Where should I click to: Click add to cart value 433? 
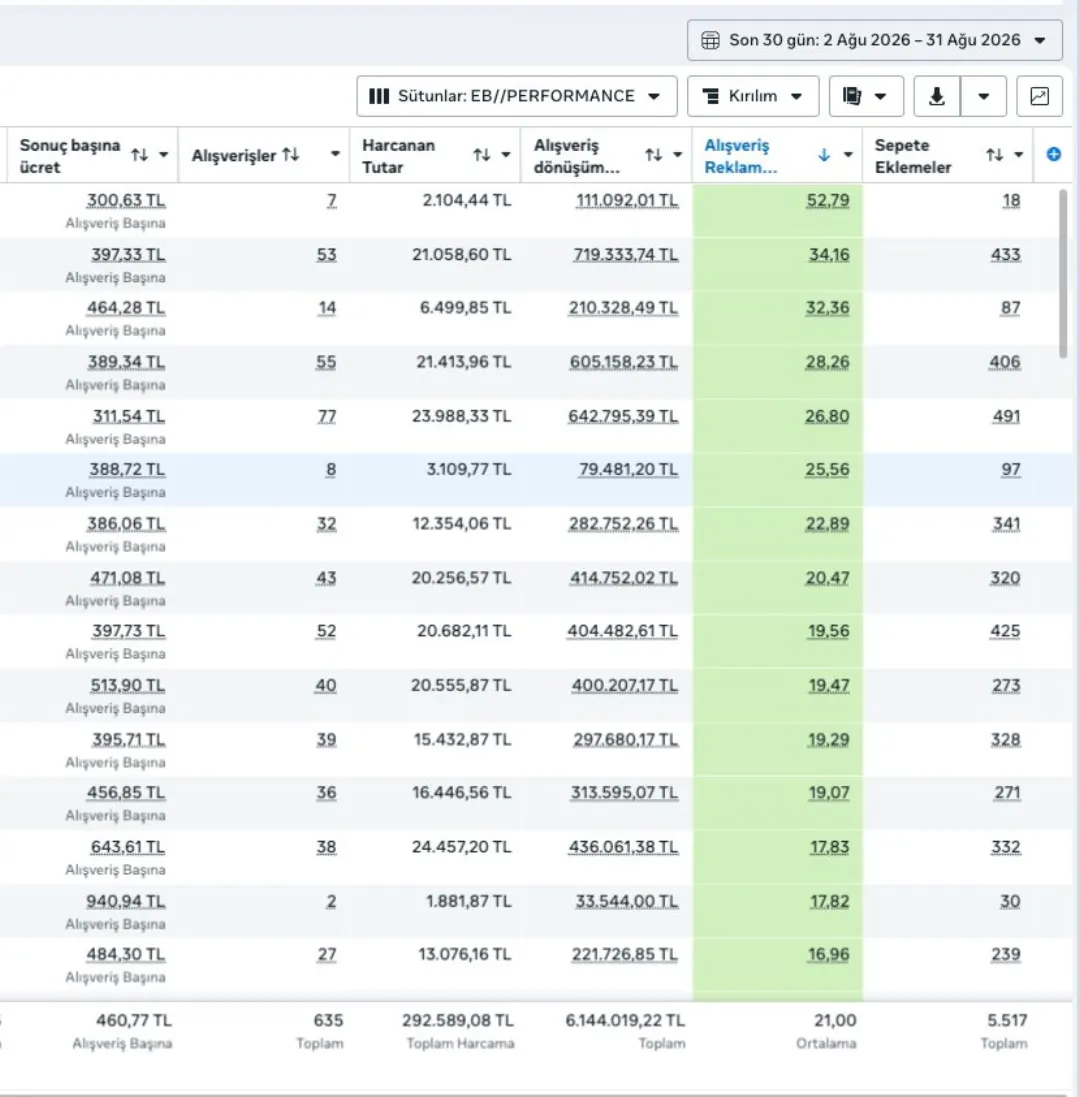[x=1005, y=255]
